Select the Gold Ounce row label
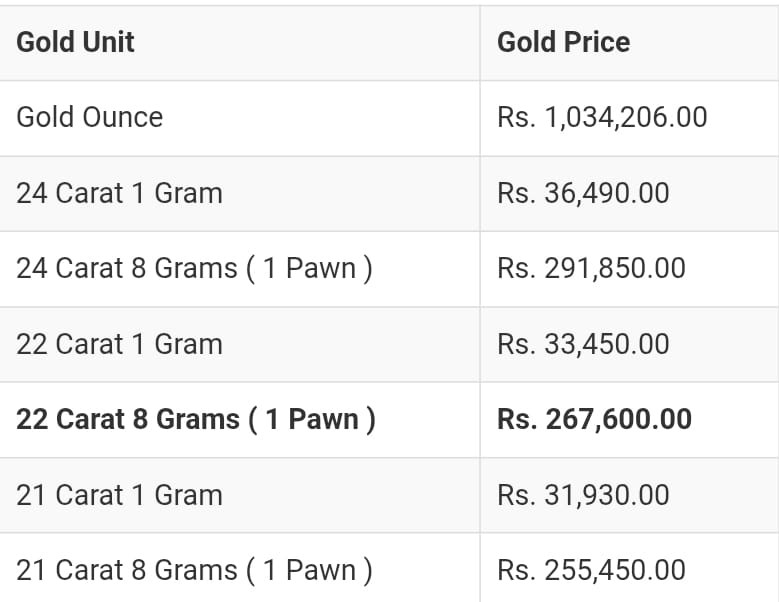Image resolution: width=779 pixels, height=602 pixels. (89, 117)
